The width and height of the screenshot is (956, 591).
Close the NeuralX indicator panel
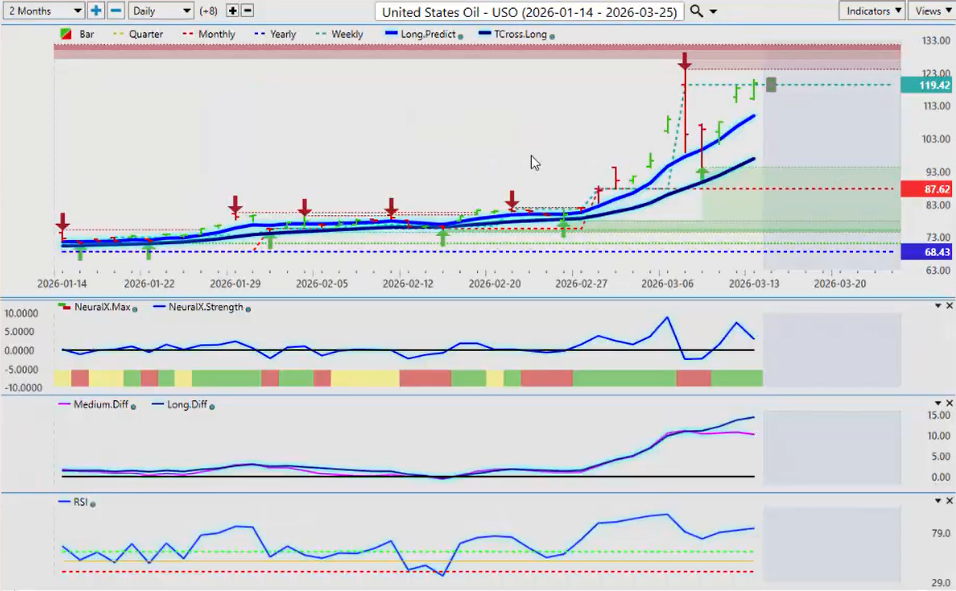(949, 305)
